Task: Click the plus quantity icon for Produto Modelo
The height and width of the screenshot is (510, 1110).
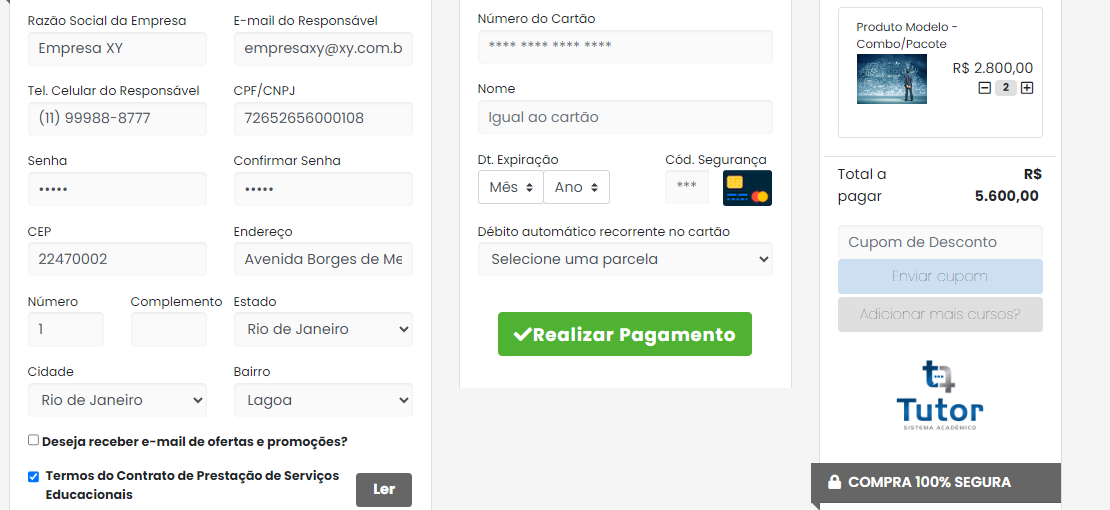Action: point(1026,89)
